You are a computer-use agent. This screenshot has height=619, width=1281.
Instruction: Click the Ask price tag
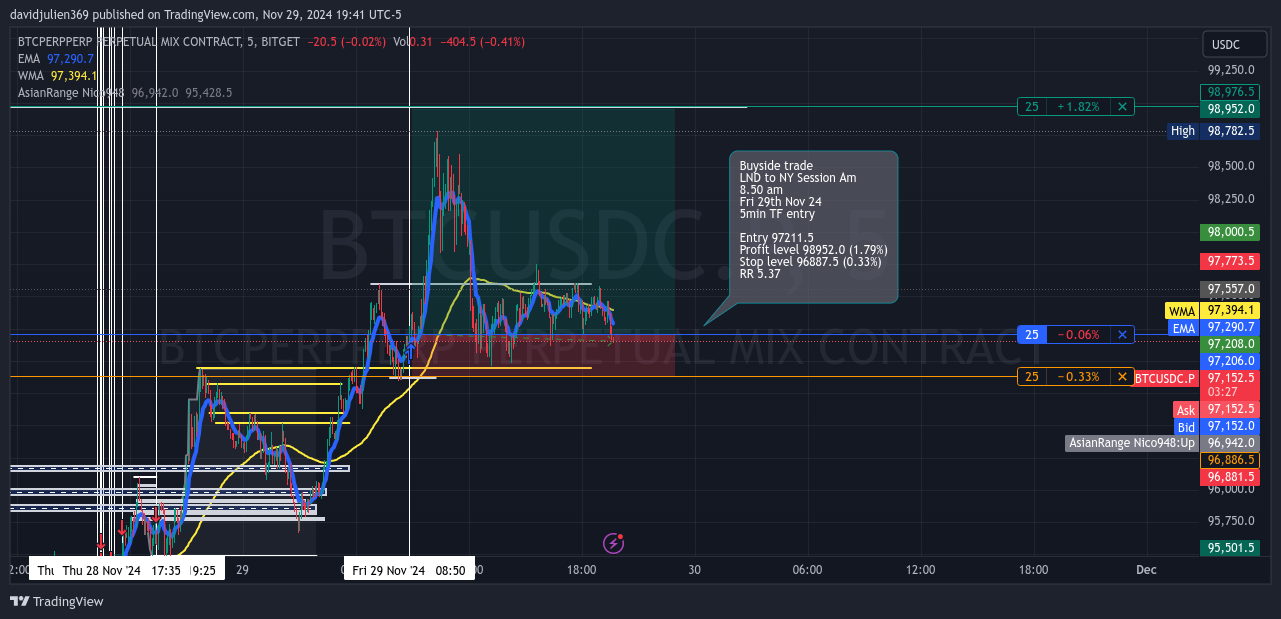[1216, 410]
